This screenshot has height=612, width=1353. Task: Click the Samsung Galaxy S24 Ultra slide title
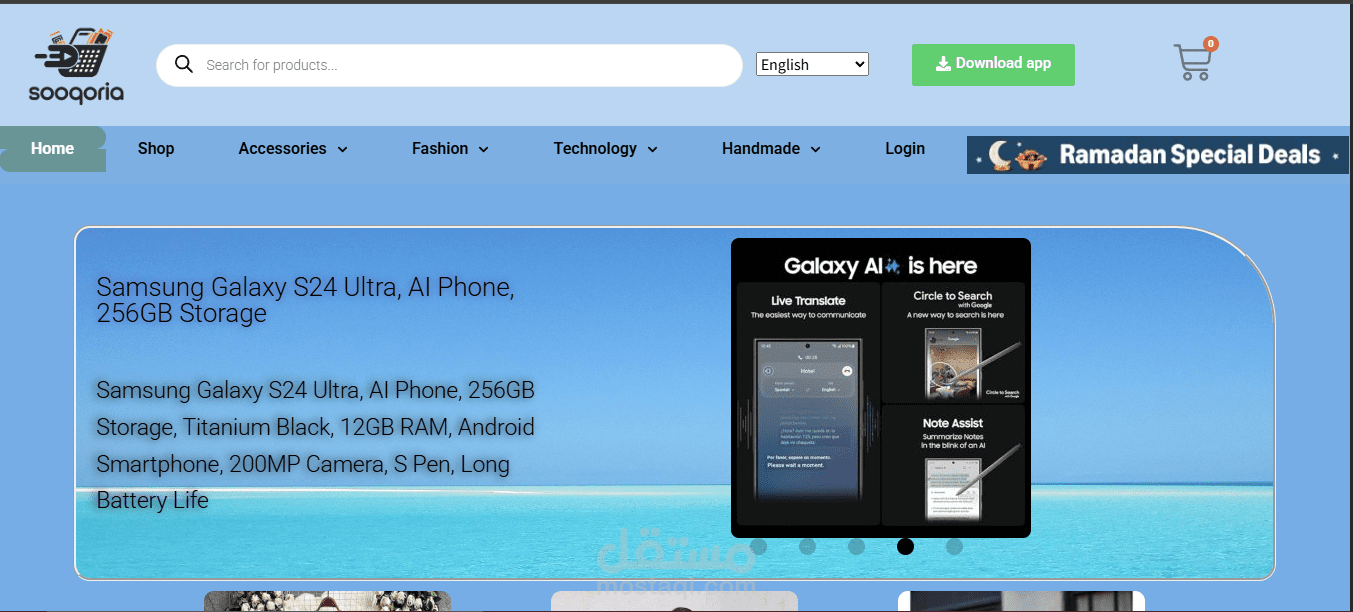(x=305, y=300)
